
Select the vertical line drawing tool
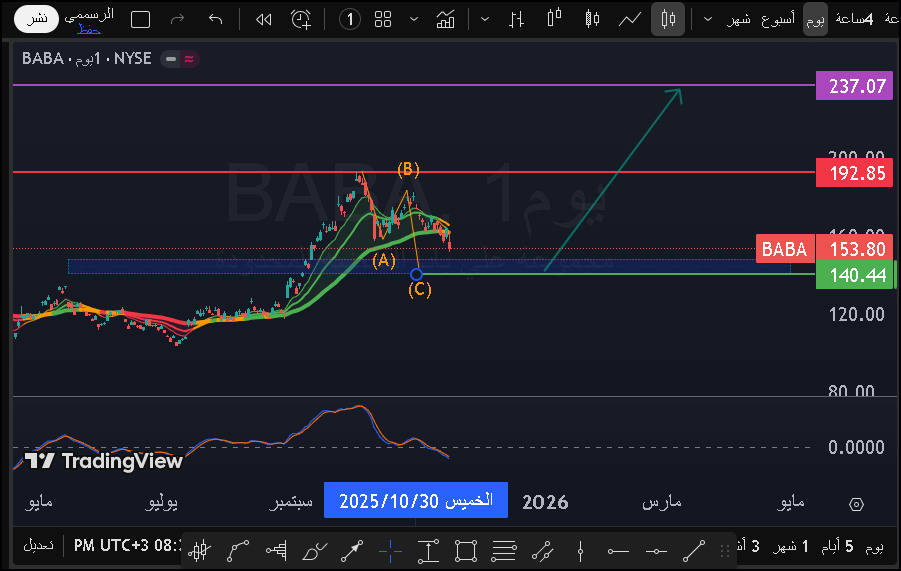(x=580, y=551)
